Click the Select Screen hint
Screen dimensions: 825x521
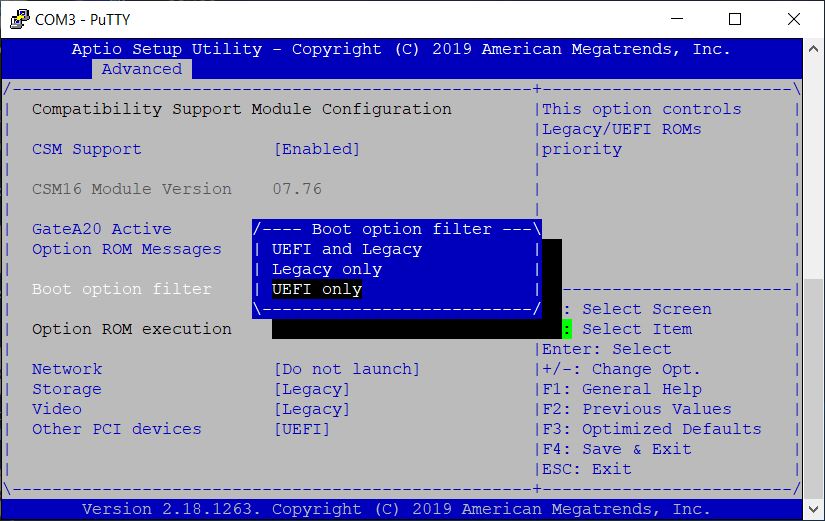[647, 309]
